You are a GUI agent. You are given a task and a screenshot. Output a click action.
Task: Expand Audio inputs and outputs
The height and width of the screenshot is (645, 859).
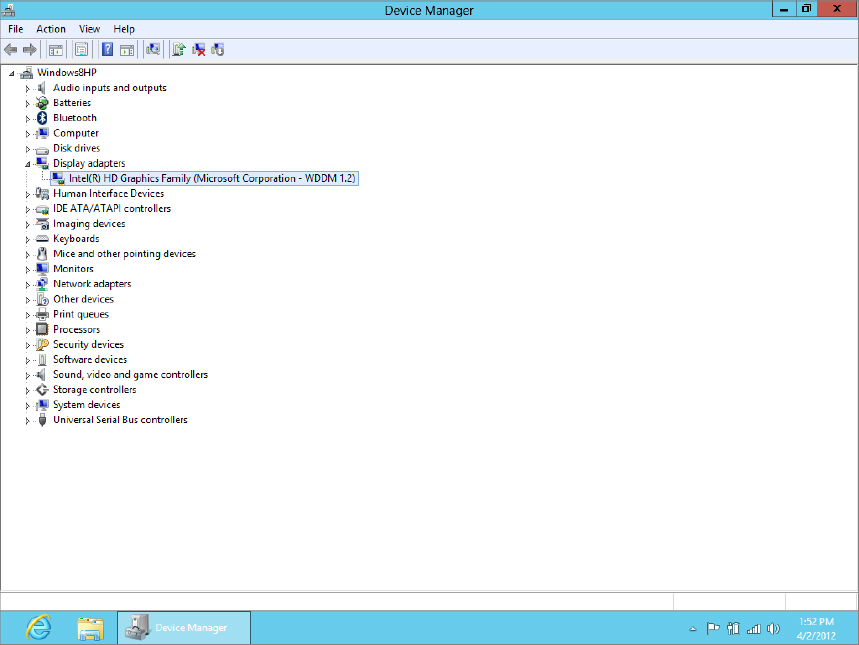[27, 88]
